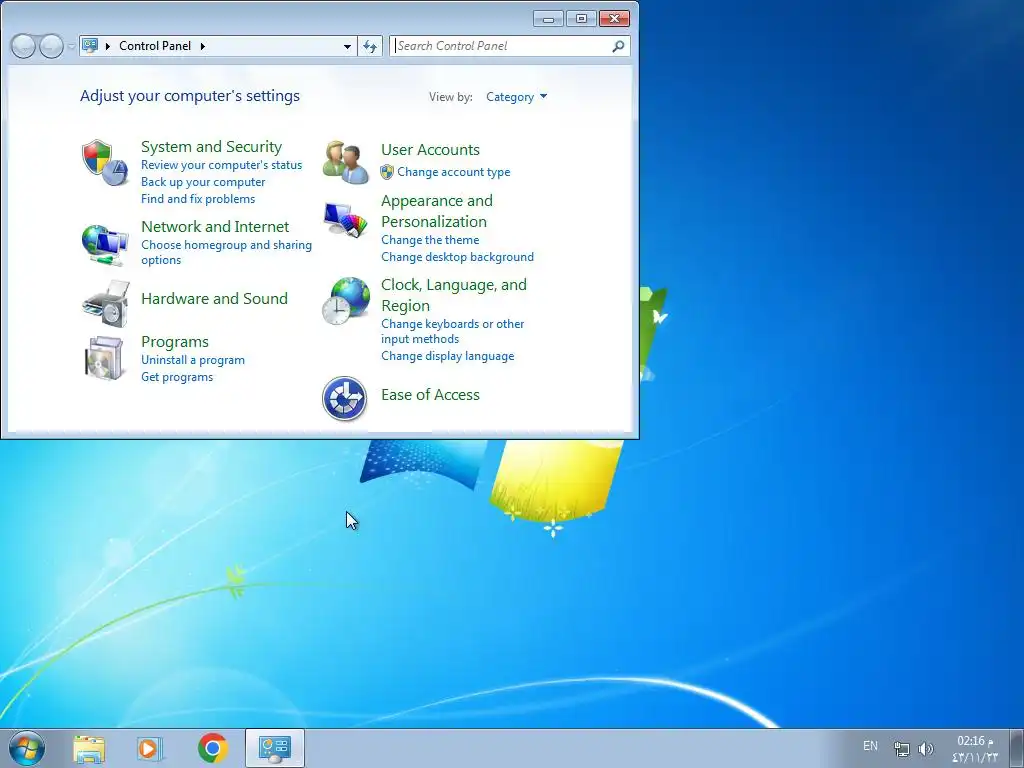
Task: Launch Windows Media Player from taskbar
Action: [150, 748]
